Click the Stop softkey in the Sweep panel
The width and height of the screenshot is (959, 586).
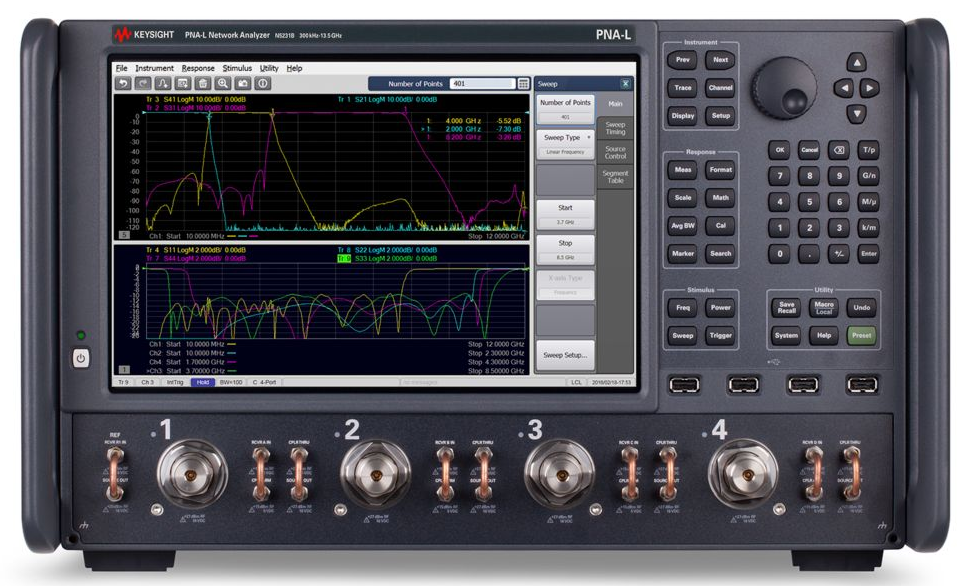(x=566, y=250)
